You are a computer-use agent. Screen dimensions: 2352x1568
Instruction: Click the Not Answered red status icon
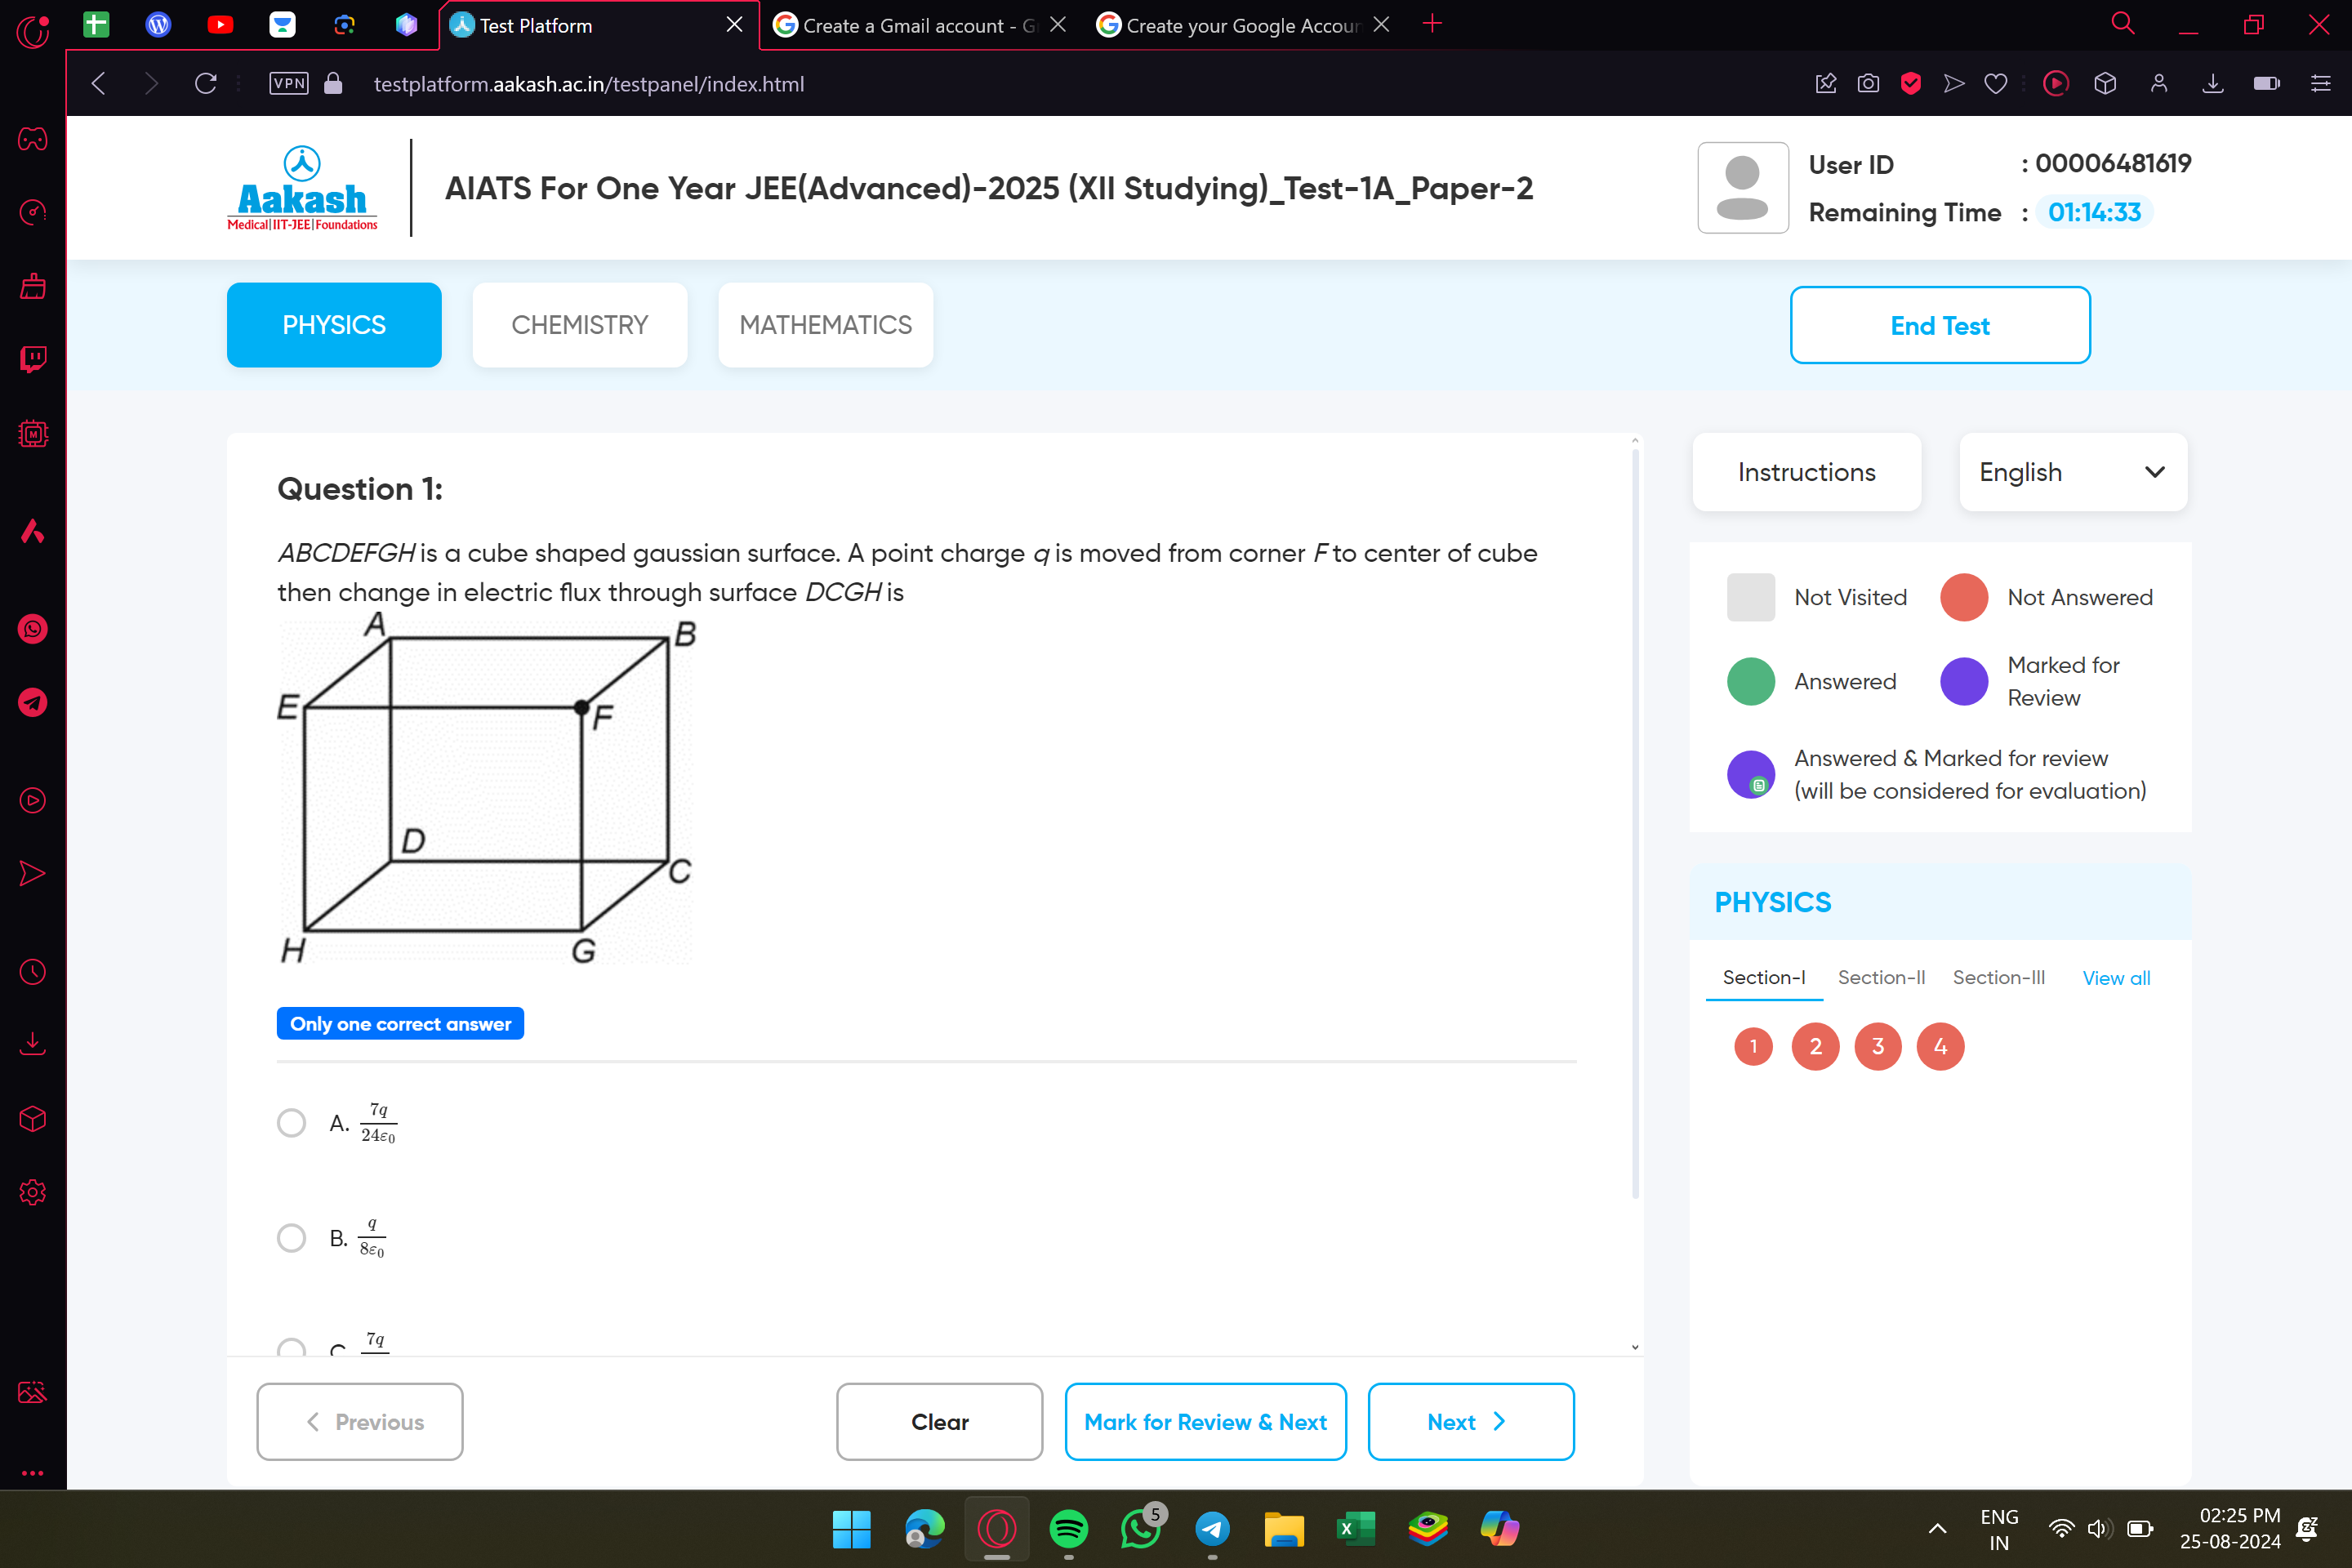(x=1963, y=597)
